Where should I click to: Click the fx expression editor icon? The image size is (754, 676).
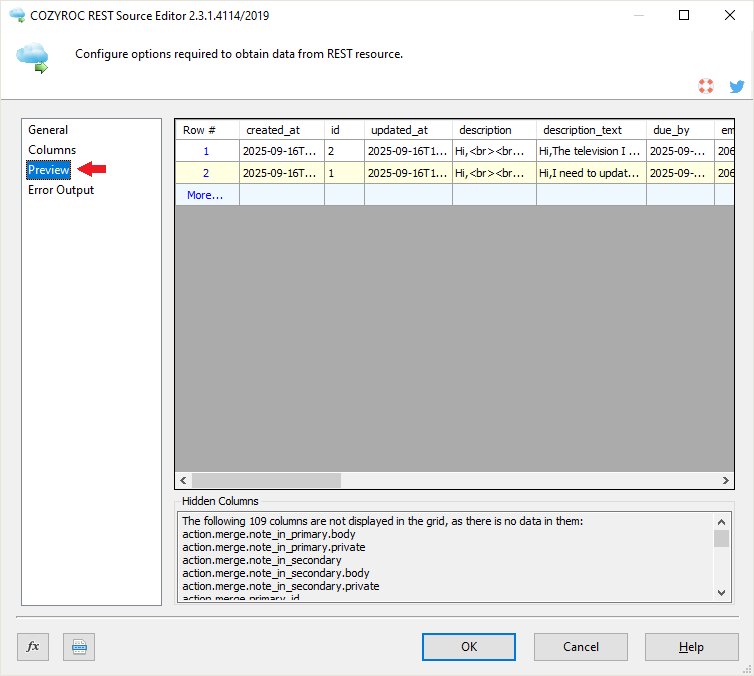pyautogui.click(x=32, y=647)
